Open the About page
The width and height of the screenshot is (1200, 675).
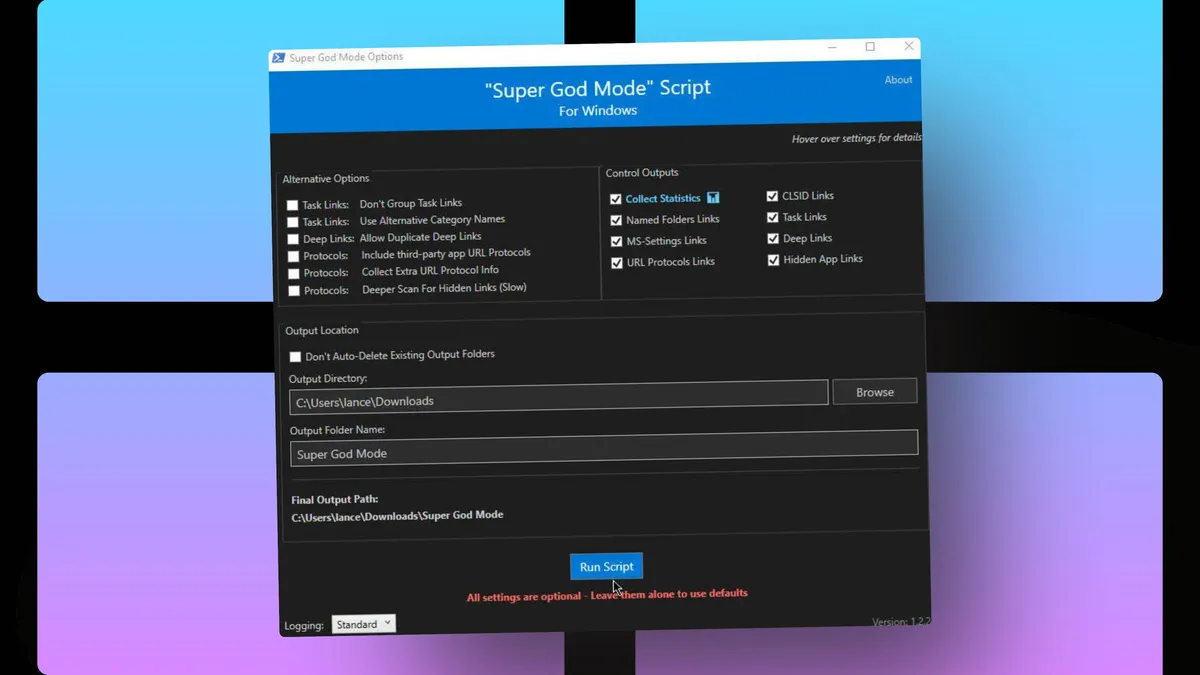tap(897, 79)
